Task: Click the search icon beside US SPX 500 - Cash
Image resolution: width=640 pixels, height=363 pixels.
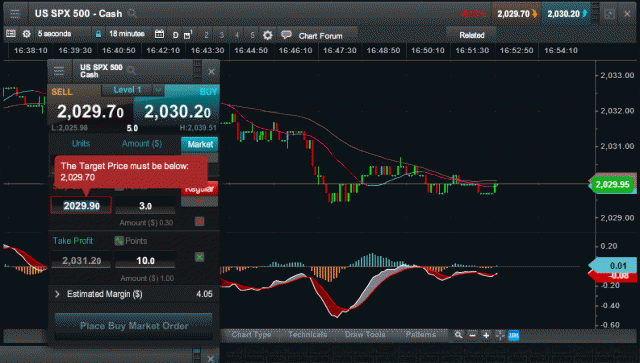Action: 132,13
